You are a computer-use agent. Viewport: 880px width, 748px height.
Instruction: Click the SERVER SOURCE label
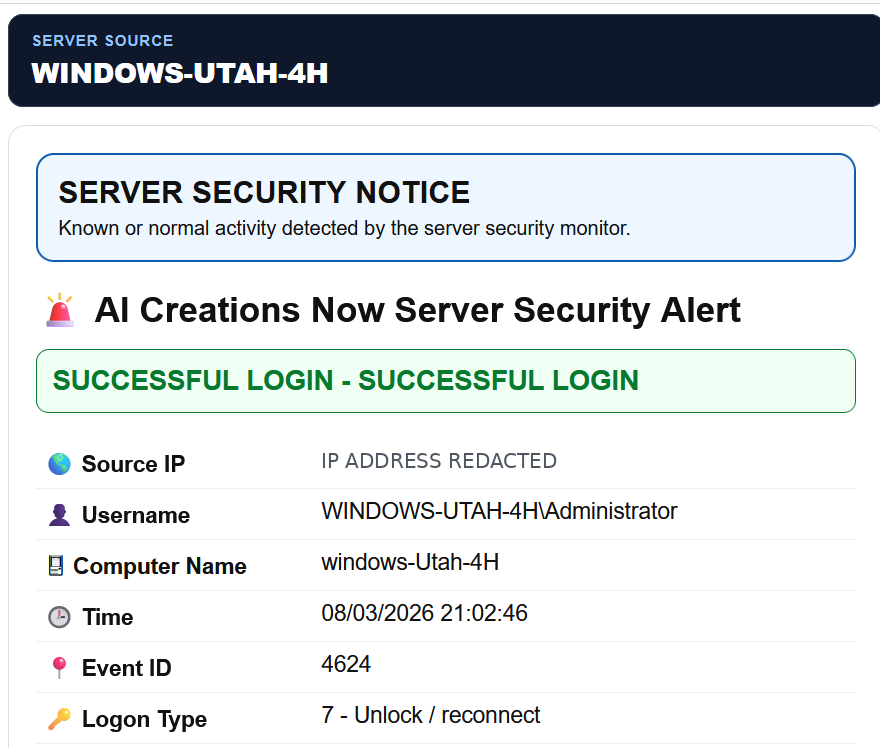(x=103, y=40)
